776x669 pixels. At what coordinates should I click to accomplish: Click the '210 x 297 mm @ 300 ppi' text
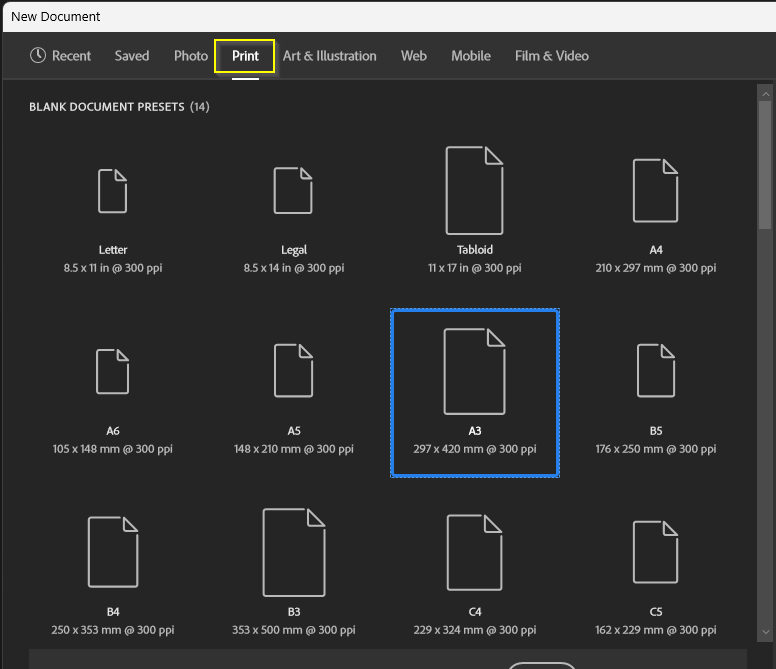[x=656, y=268]
